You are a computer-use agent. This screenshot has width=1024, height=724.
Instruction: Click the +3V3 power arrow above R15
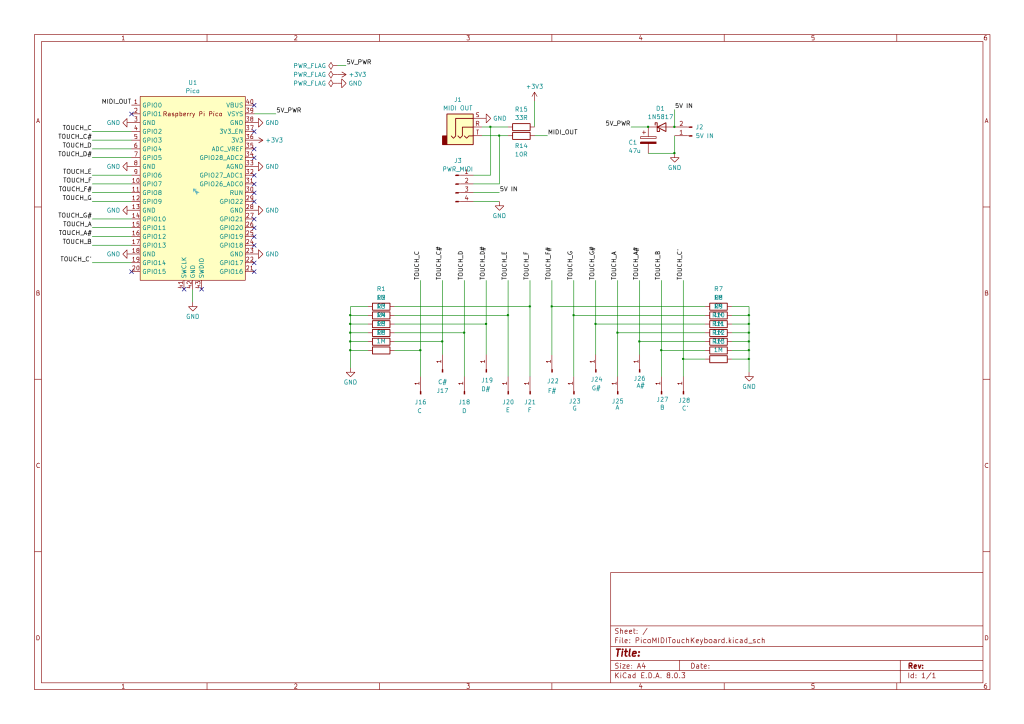535,92
